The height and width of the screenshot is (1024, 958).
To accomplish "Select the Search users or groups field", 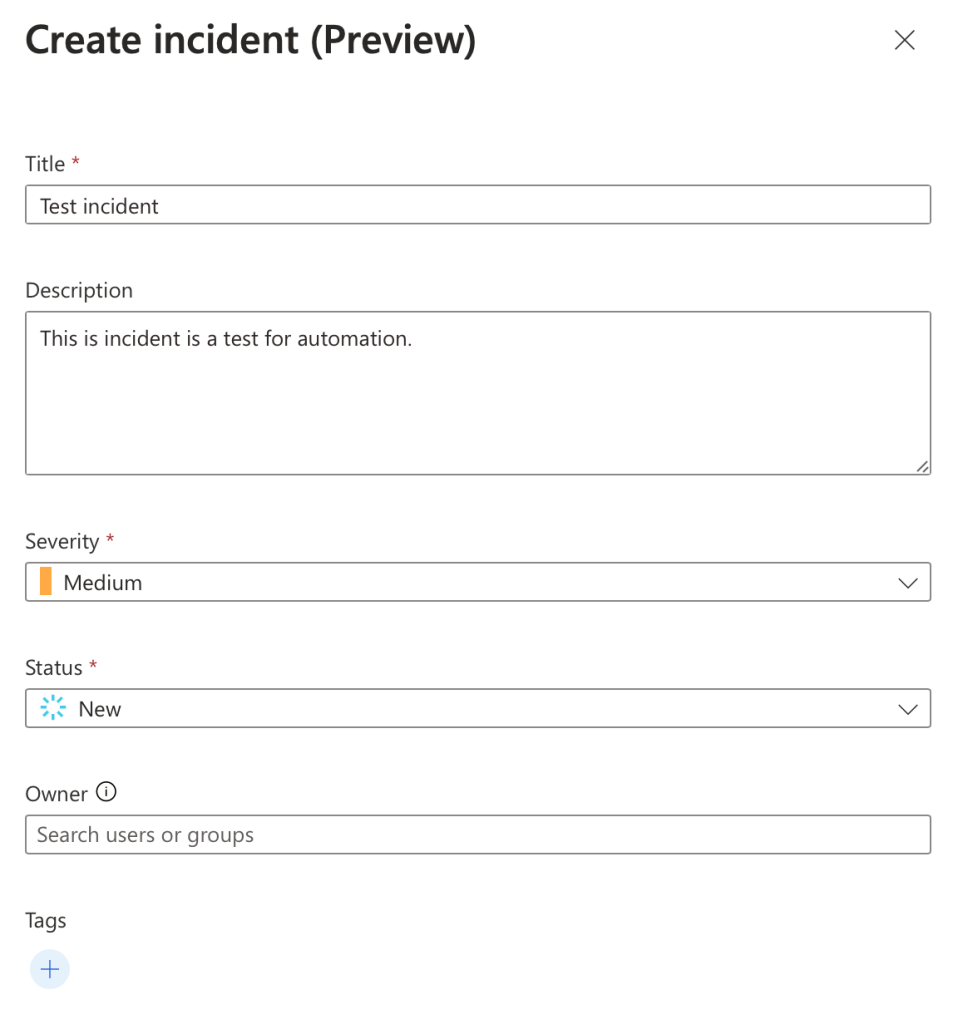I will tap(477, 835).
